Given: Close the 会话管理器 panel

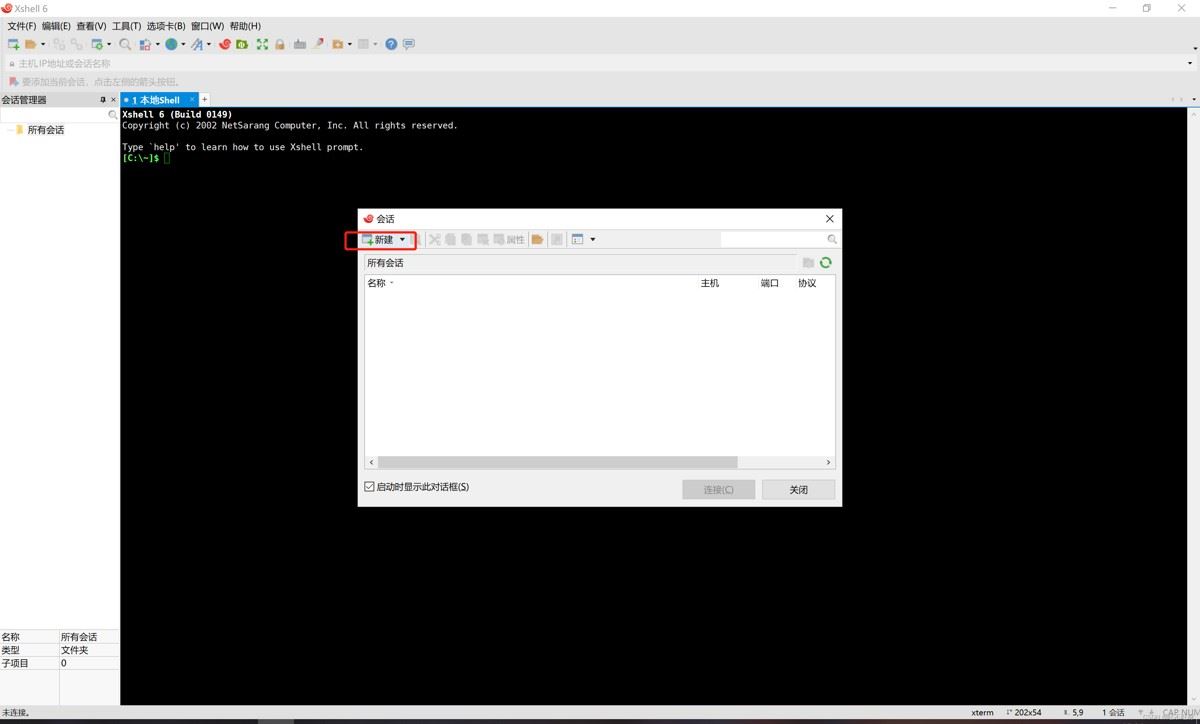Looking at the screenshot, I should coord(113,100).
